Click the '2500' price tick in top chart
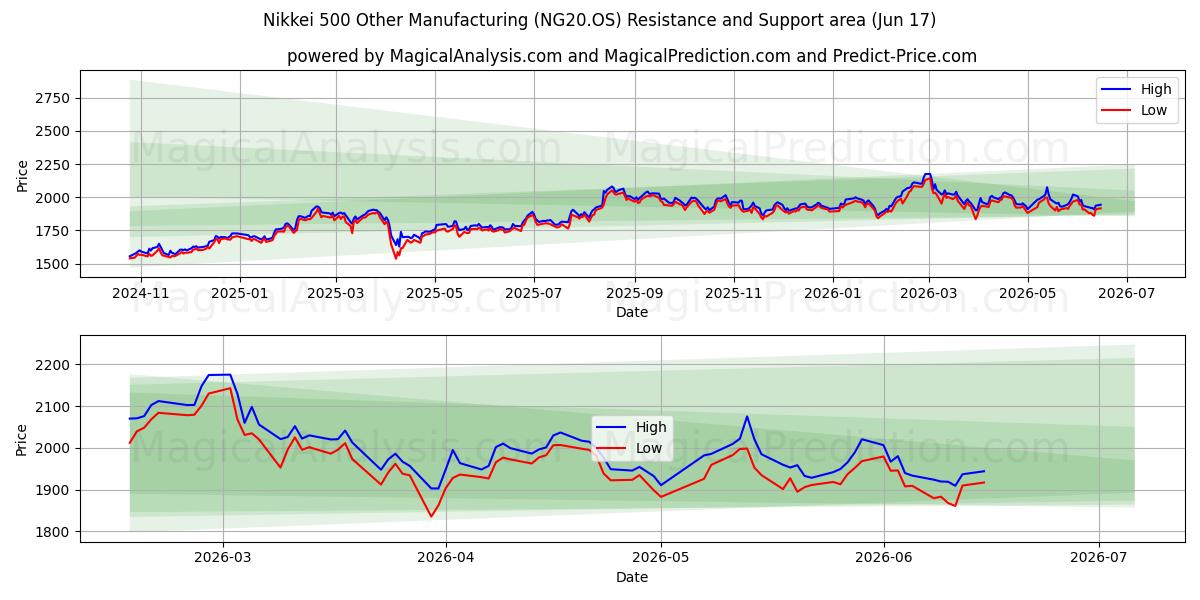 (x=50, y=131)
